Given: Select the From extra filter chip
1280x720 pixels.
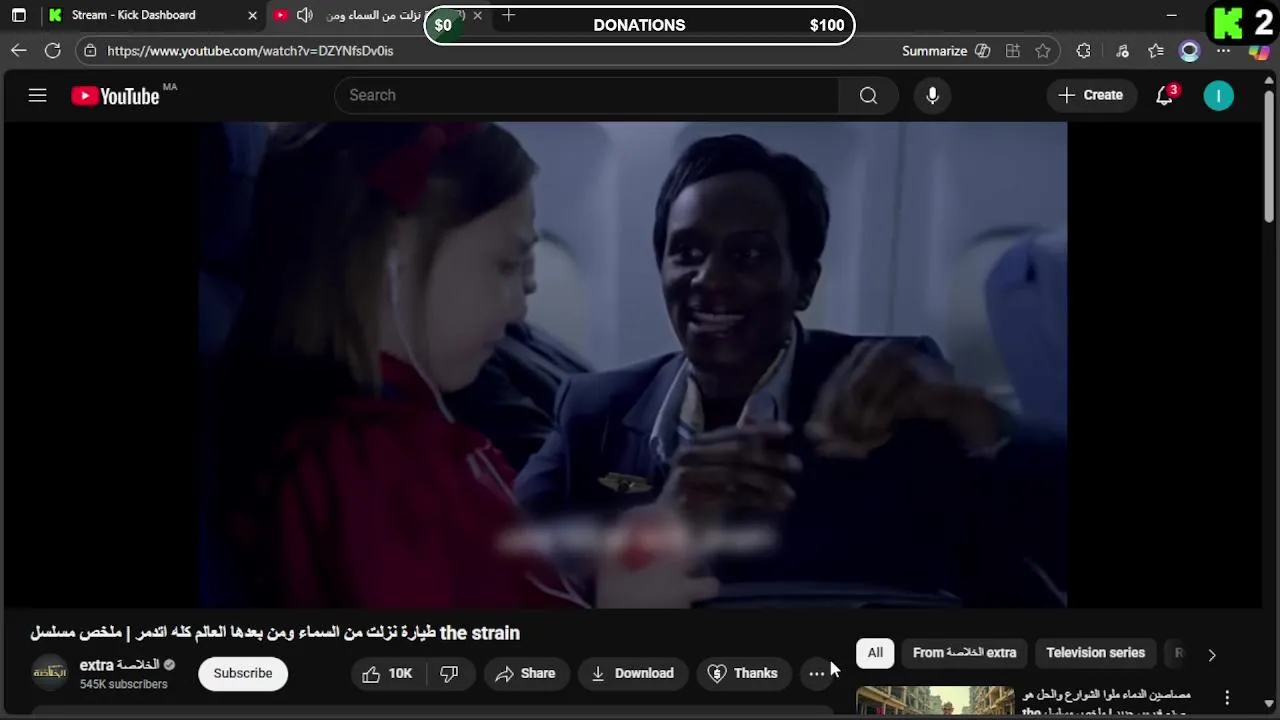Looking at the screenshot, I should (x=965, y=653).
